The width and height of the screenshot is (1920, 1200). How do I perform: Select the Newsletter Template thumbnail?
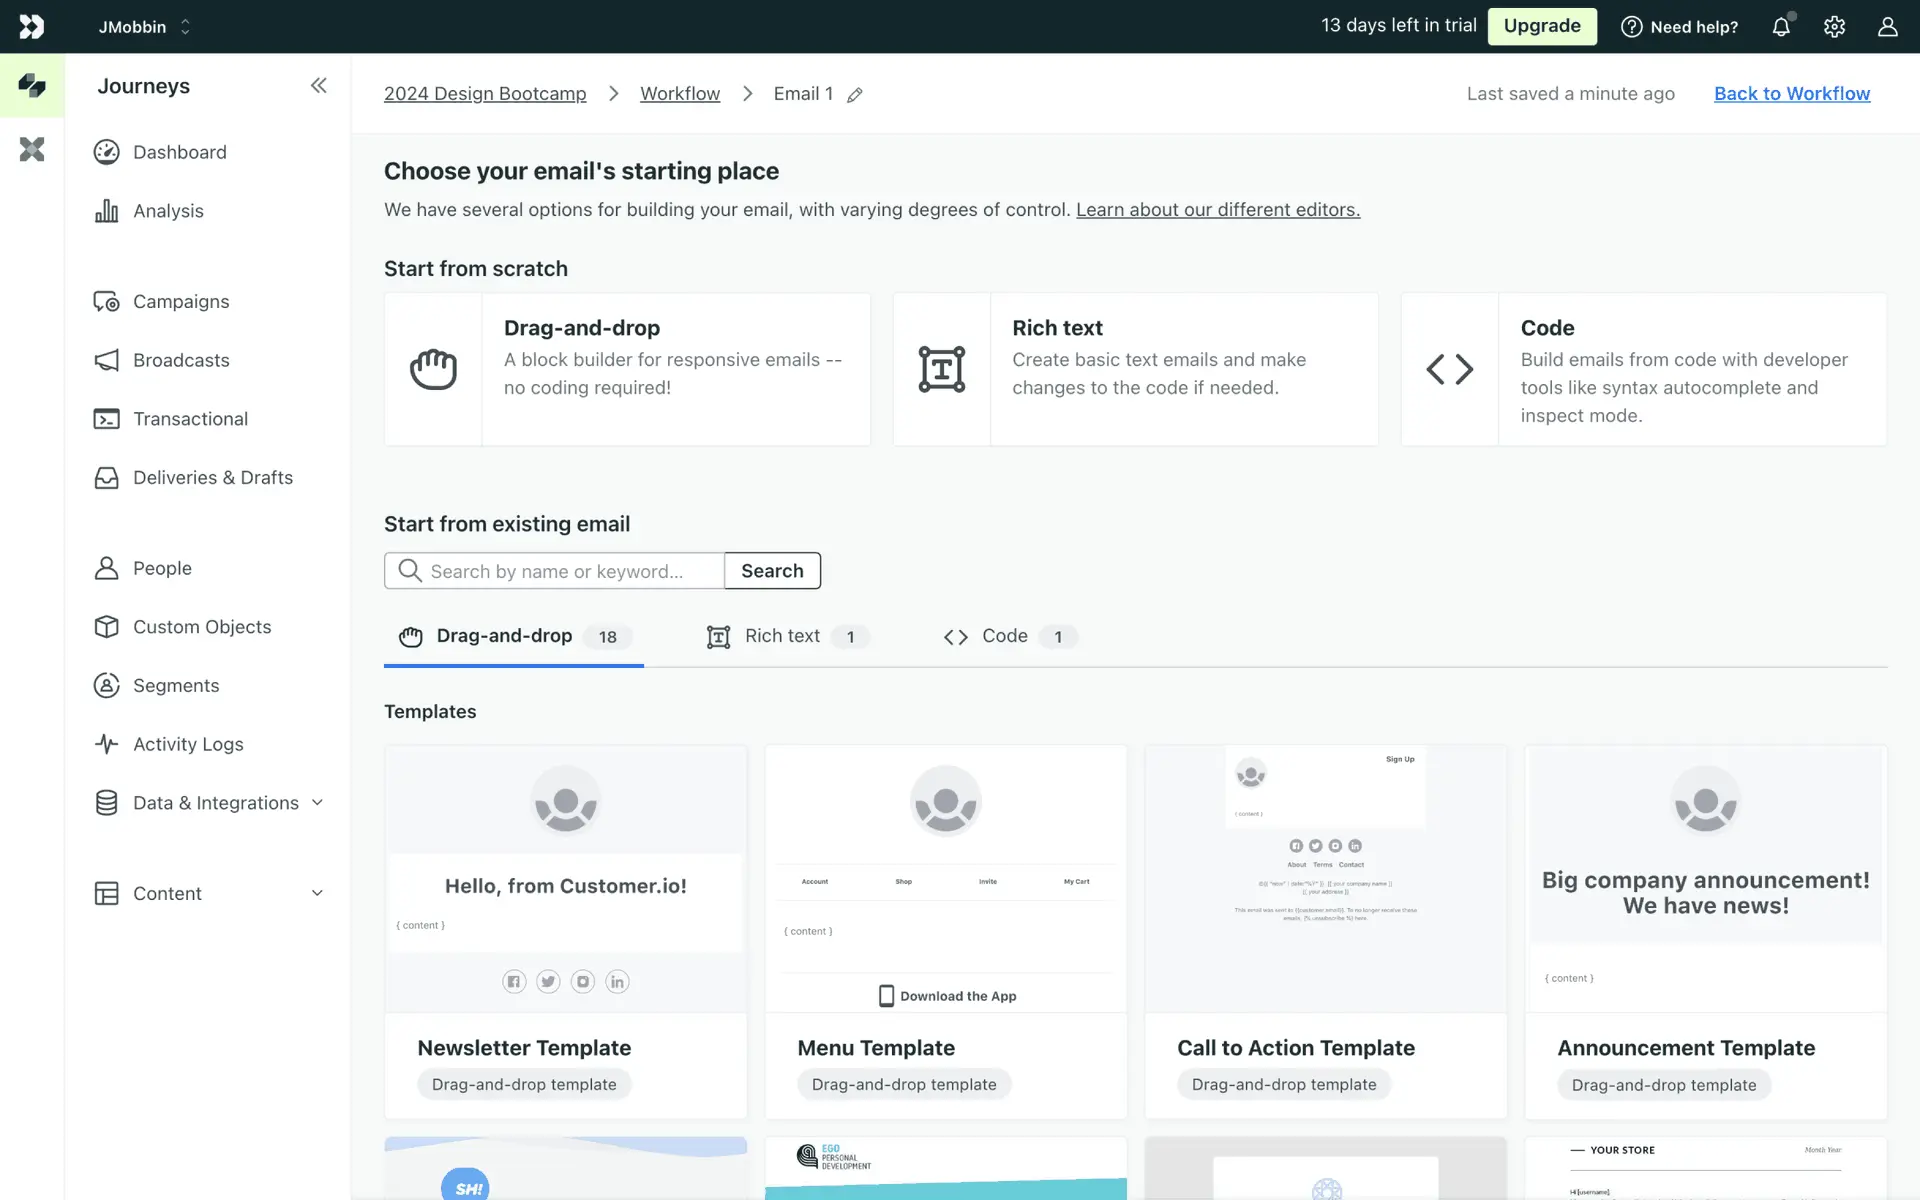[565, 879]
